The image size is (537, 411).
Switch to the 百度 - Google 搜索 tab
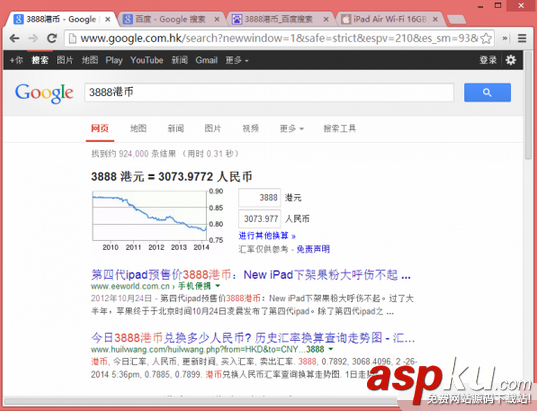(x=170, y=19)
